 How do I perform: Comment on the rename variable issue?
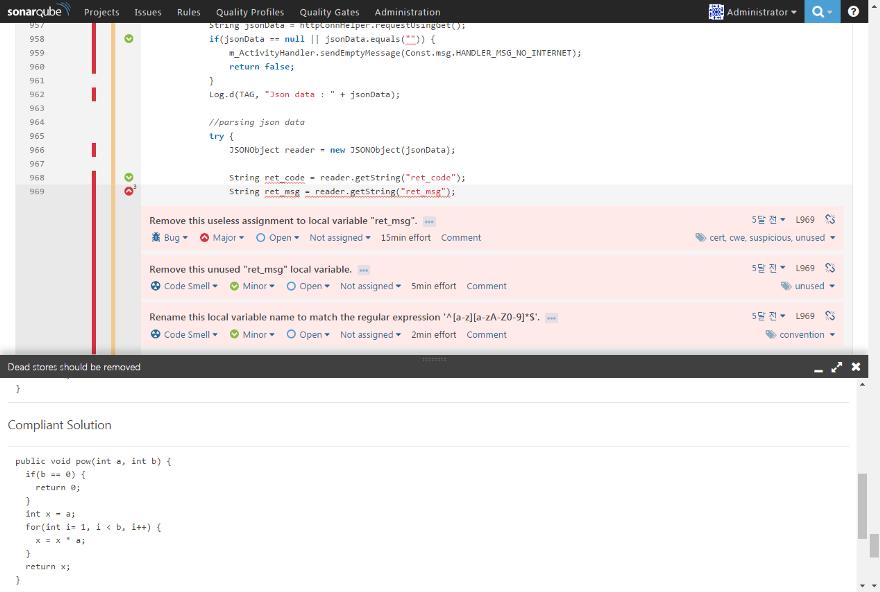[x=486, y=334]
